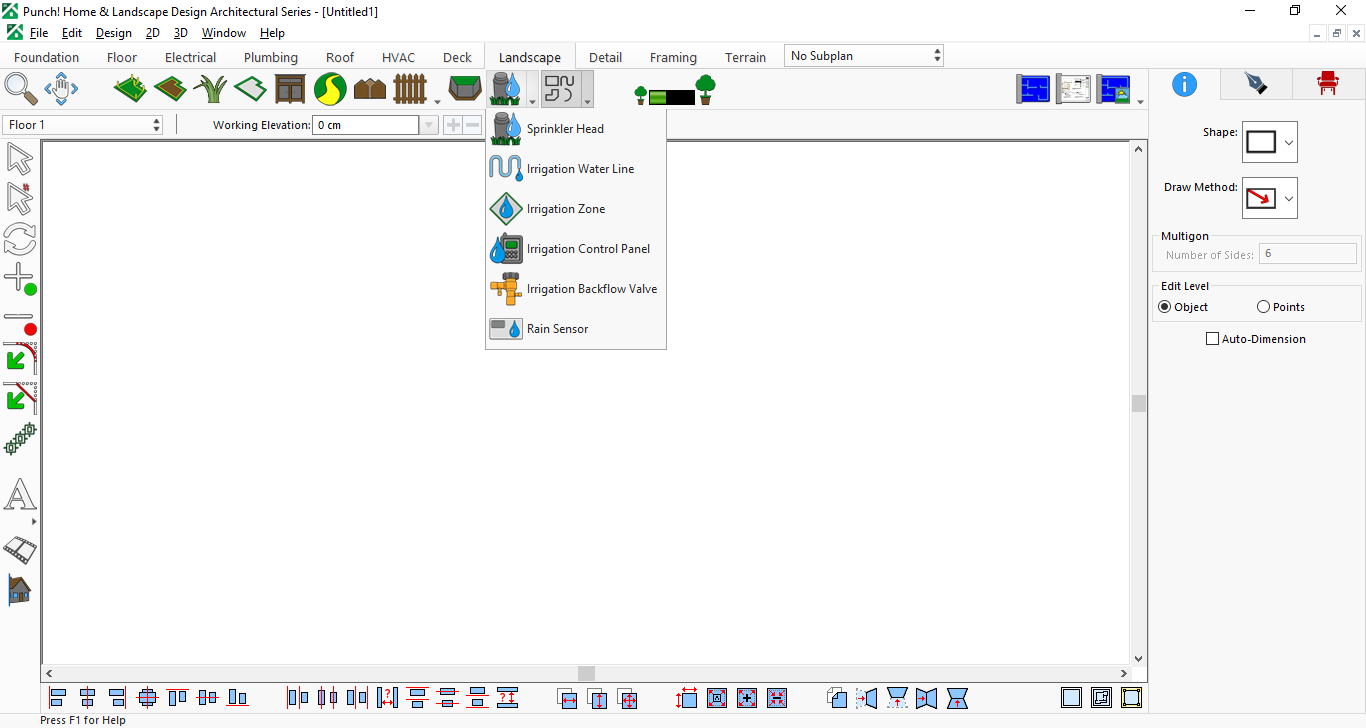Screen dimensions: 1366x728
Task: Click the add point plus tool
Action: pos(20,279)
